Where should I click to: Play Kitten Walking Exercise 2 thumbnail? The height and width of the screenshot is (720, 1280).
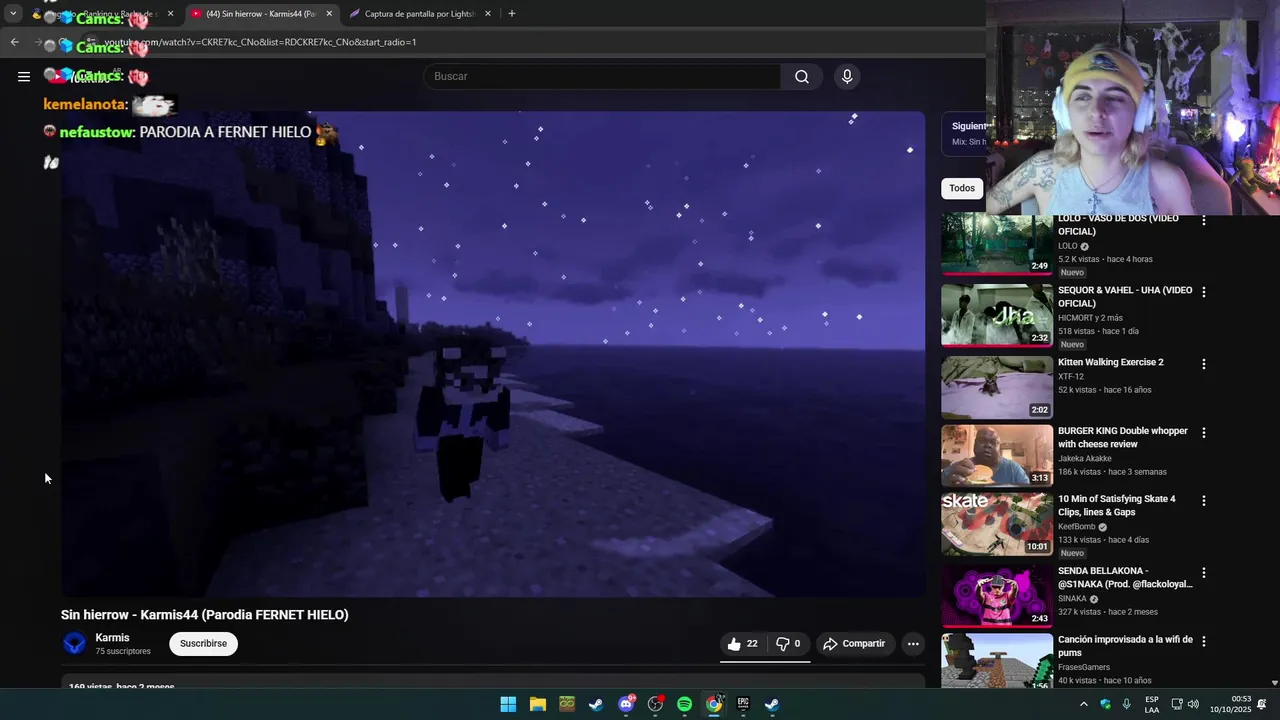click(x=996, y=387)
